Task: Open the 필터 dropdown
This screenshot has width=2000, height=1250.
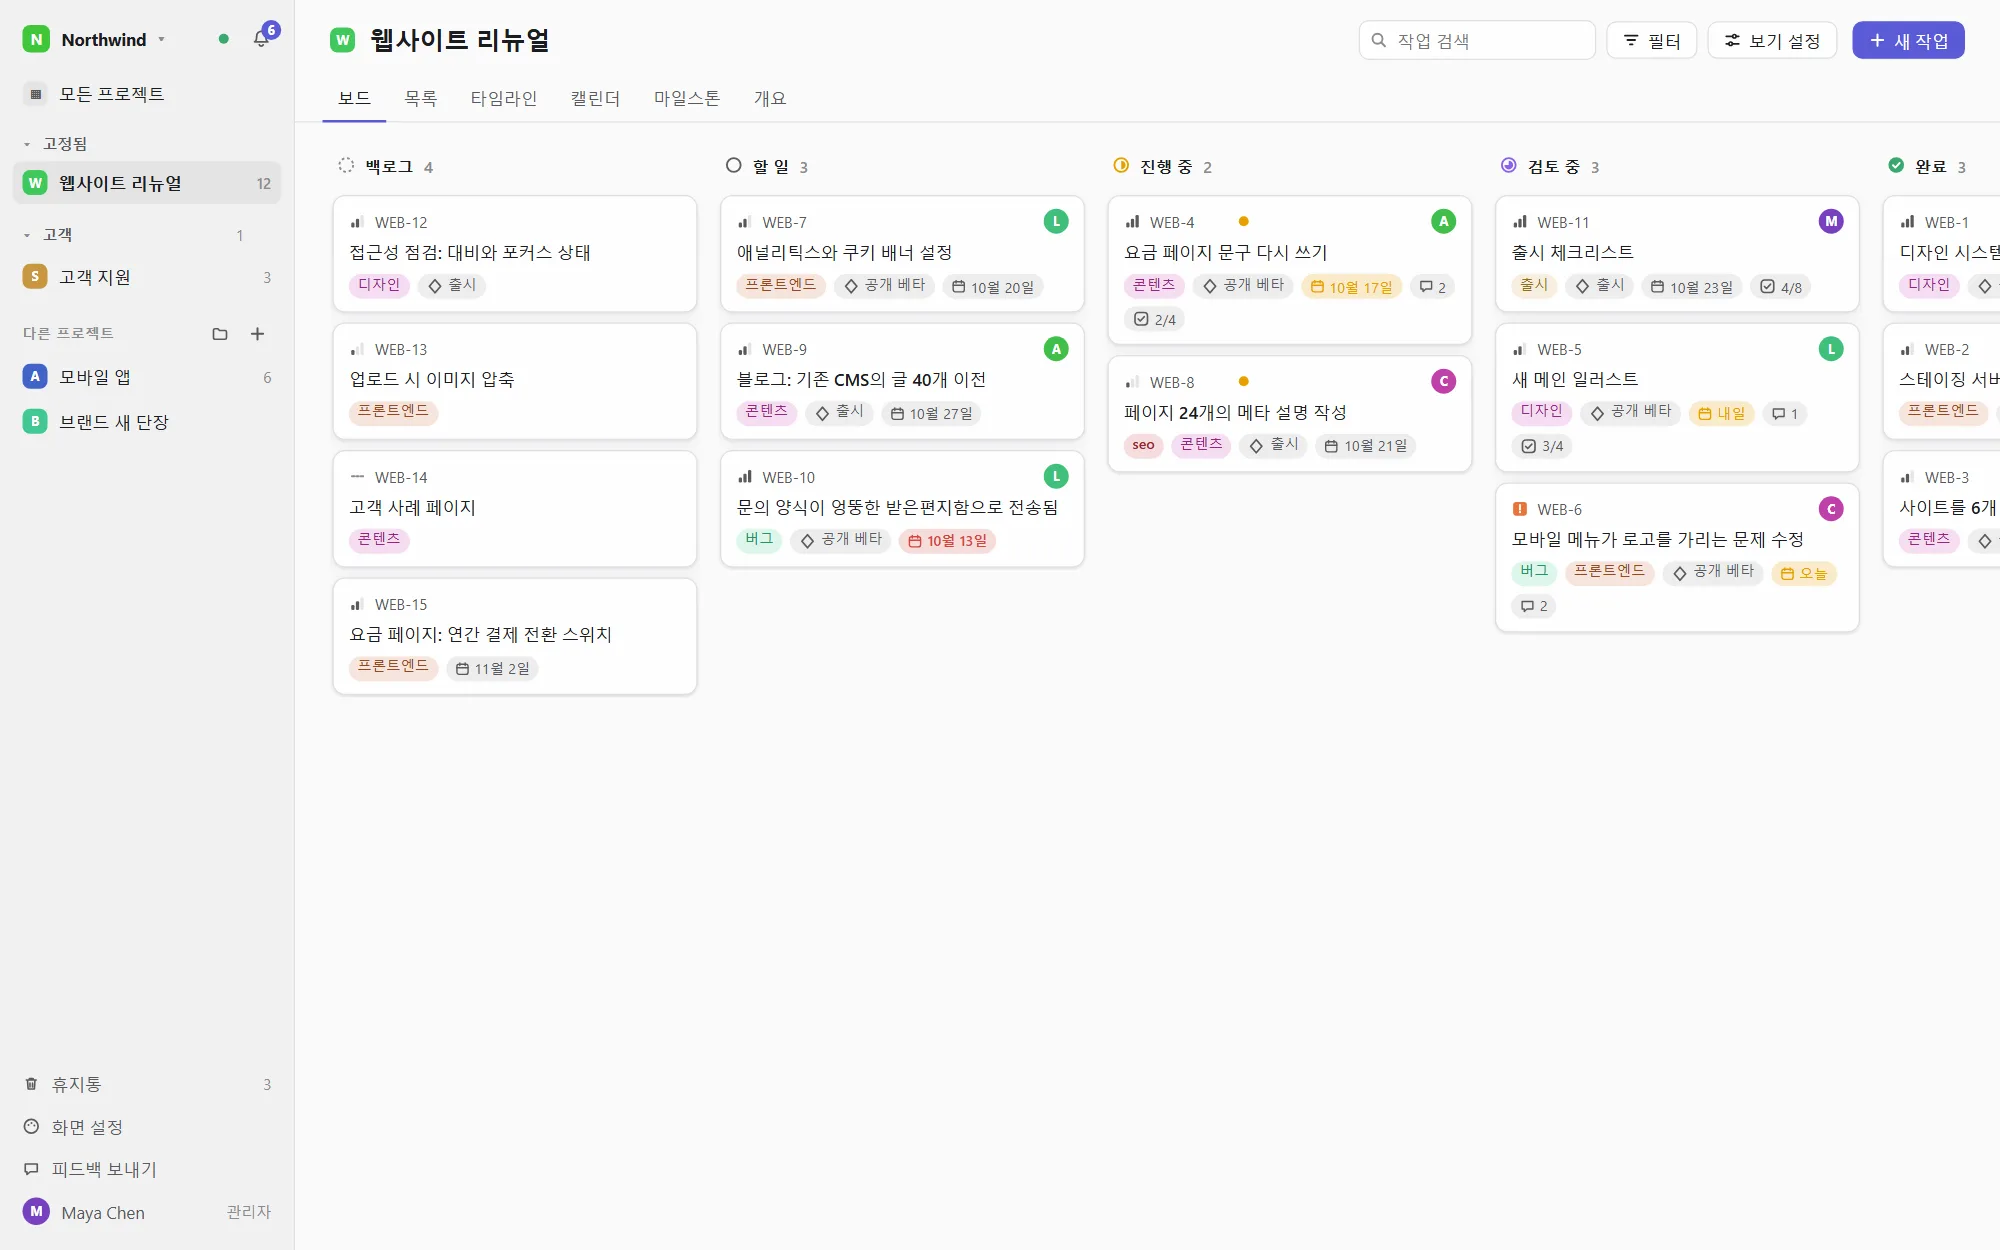Action: 1651,40
